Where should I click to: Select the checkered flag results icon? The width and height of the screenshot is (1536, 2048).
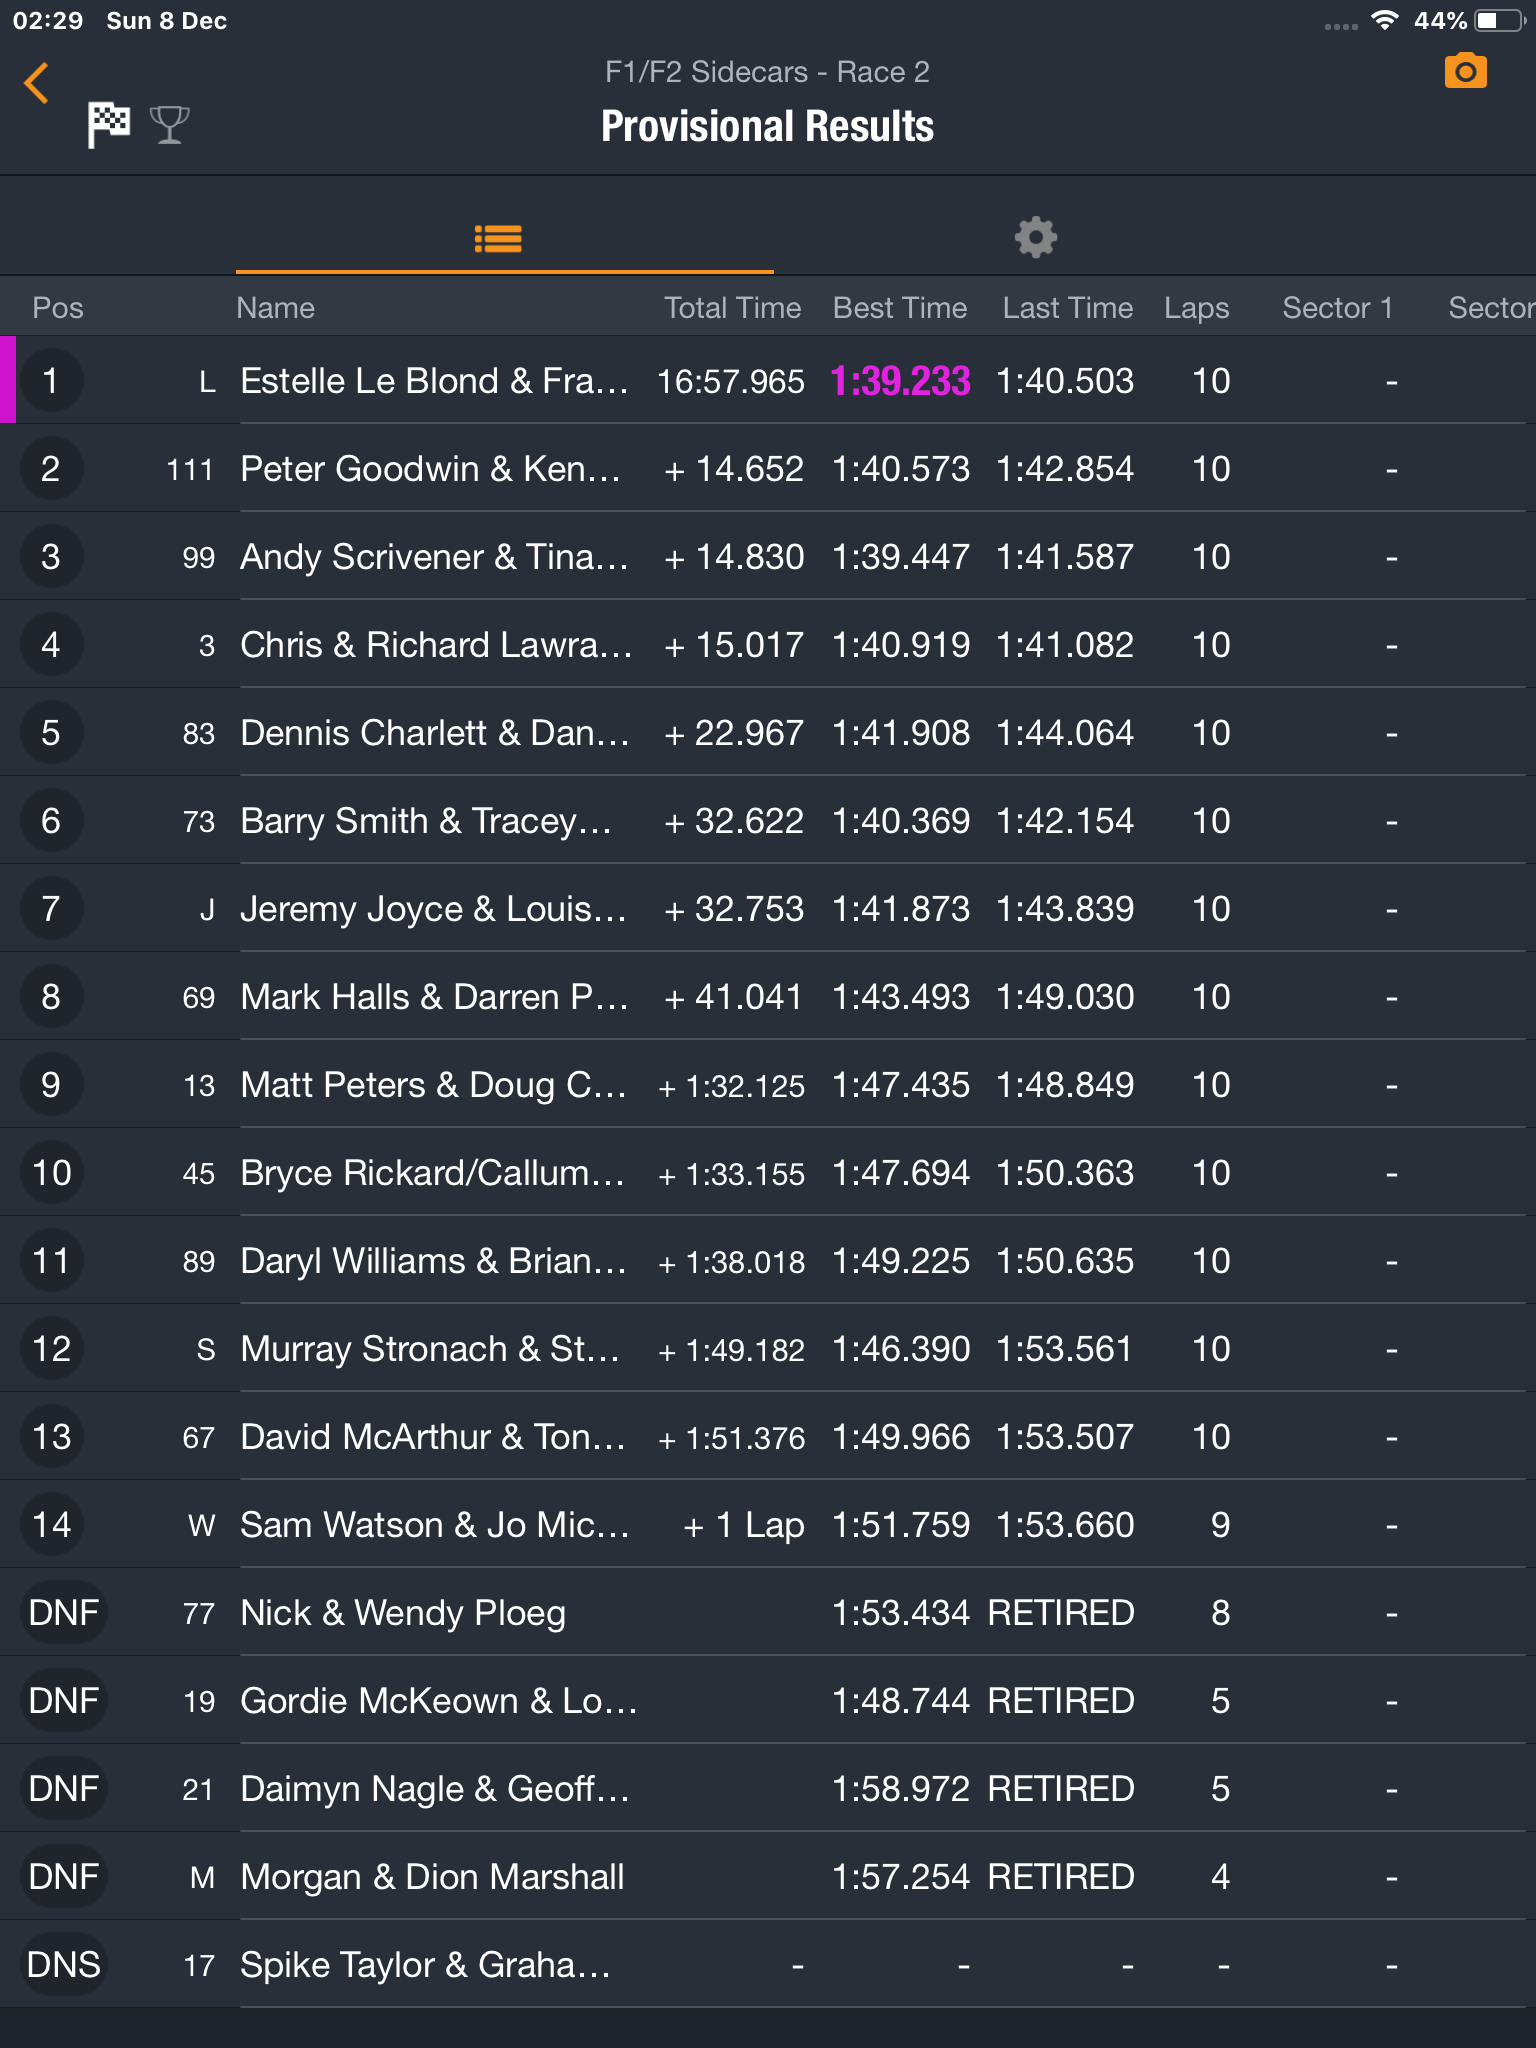point(109,124)
